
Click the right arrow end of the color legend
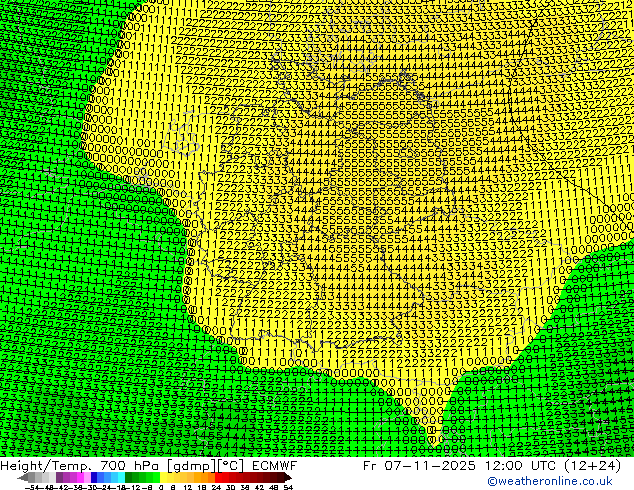click(x=287, y=478)
